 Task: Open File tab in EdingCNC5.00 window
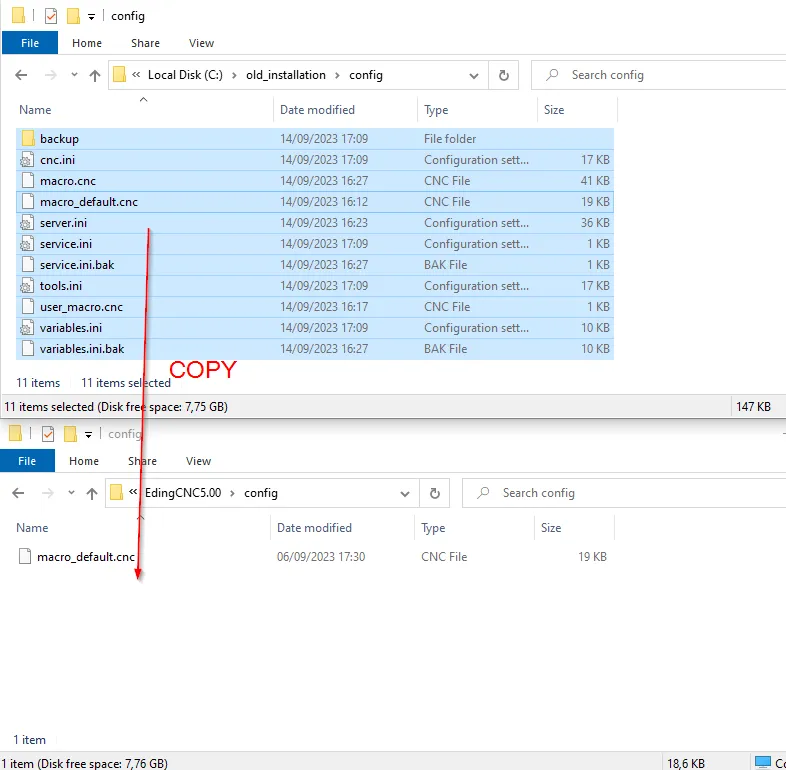point(27,461)
